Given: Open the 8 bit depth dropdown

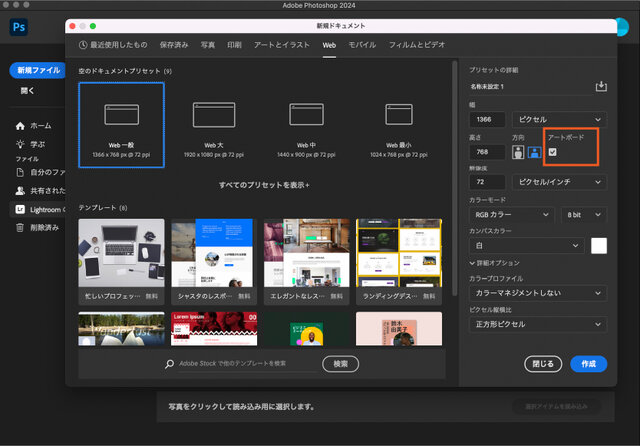Looking at the screenshot, I should point(584,215).
